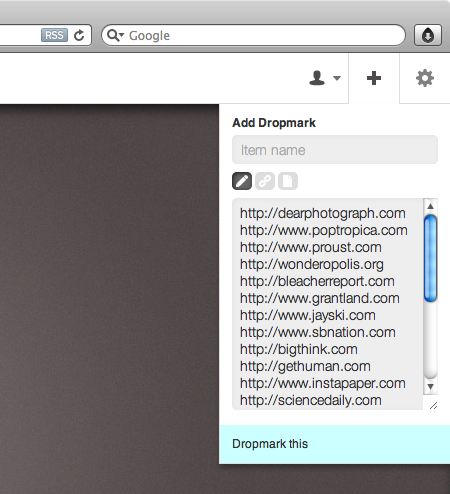This screenshot has width=450, height=494.
Task: Open the search engine magnifier dropdown
Action: (x=115, y=35)
